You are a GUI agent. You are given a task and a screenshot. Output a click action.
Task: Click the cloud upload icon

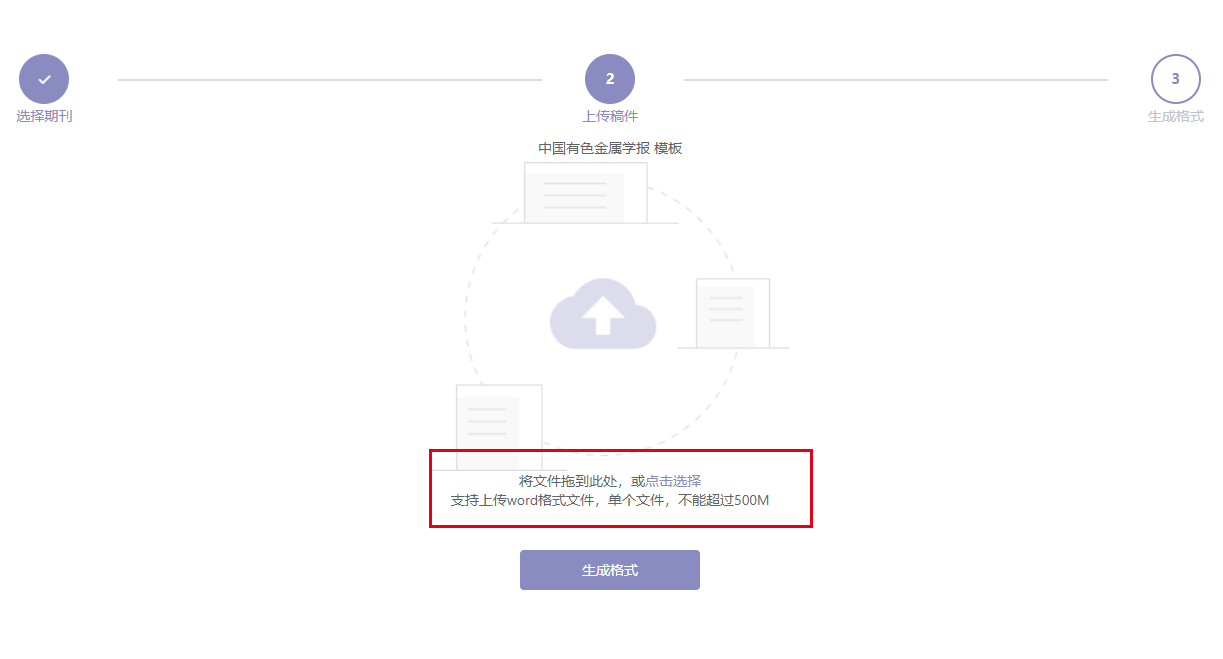pos(603,314)
